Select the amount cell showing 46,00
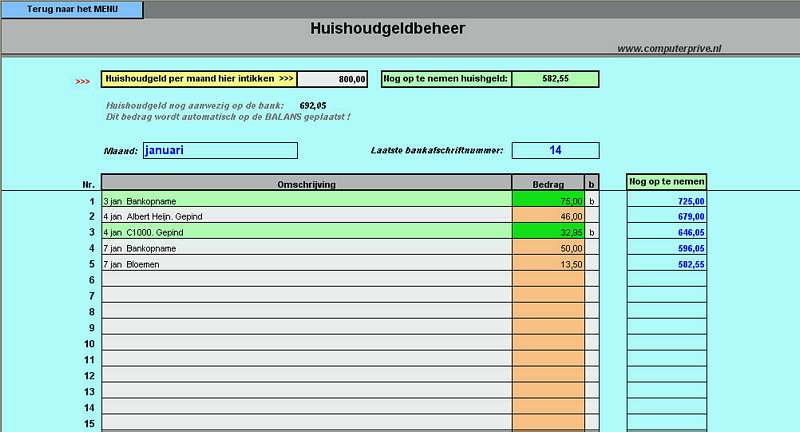The height and width of the screenshot is (432, 800). (547, 216)
